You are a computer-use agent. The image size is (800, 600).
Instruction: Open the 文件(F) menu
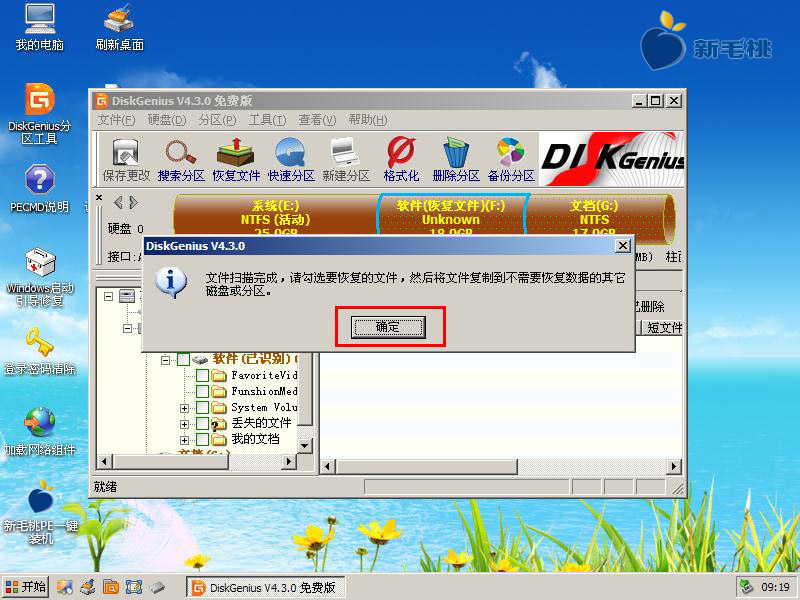tap(116, 120)
